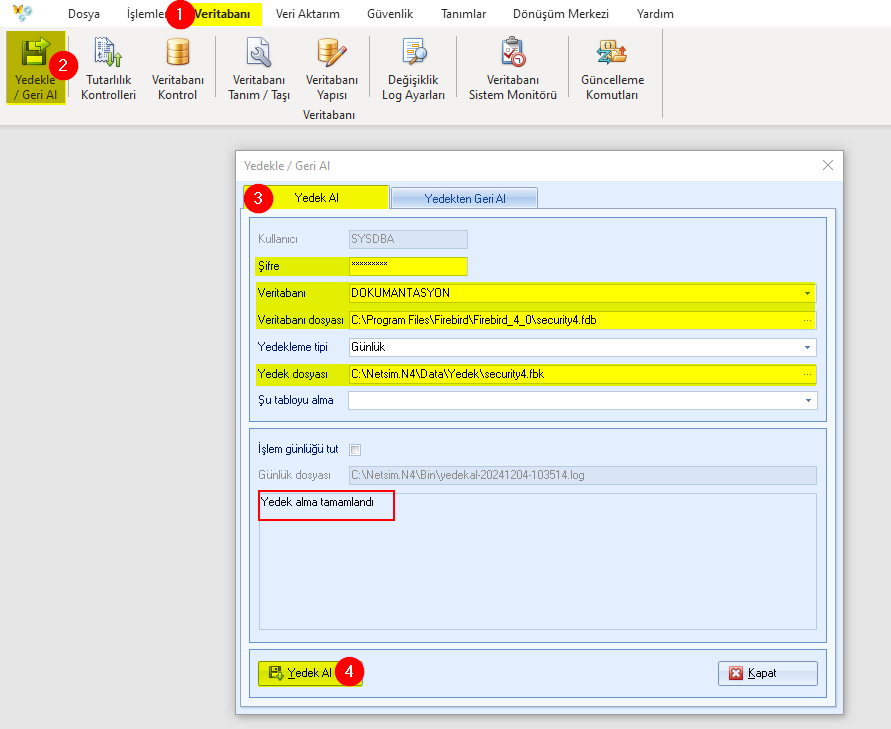Viewport: 891px width, 729px height.
Task: Open the Veri Aktarım menu
Action: [307, 14]
